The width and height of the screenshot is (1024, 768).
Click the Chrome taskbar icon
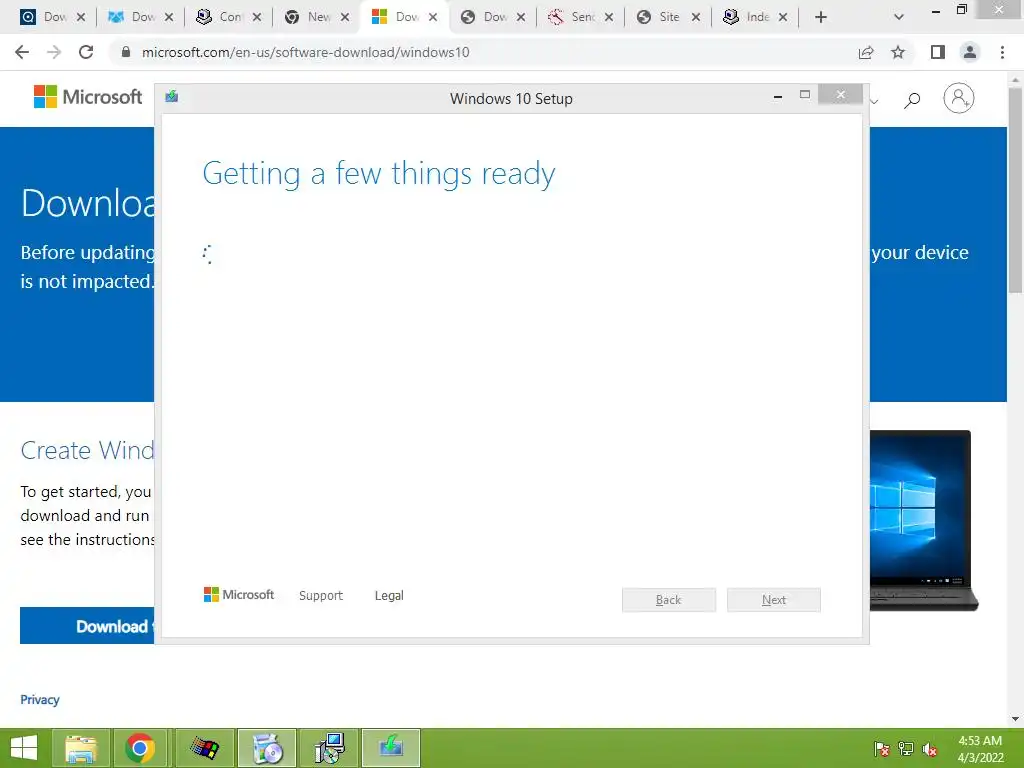pos(141,748)
